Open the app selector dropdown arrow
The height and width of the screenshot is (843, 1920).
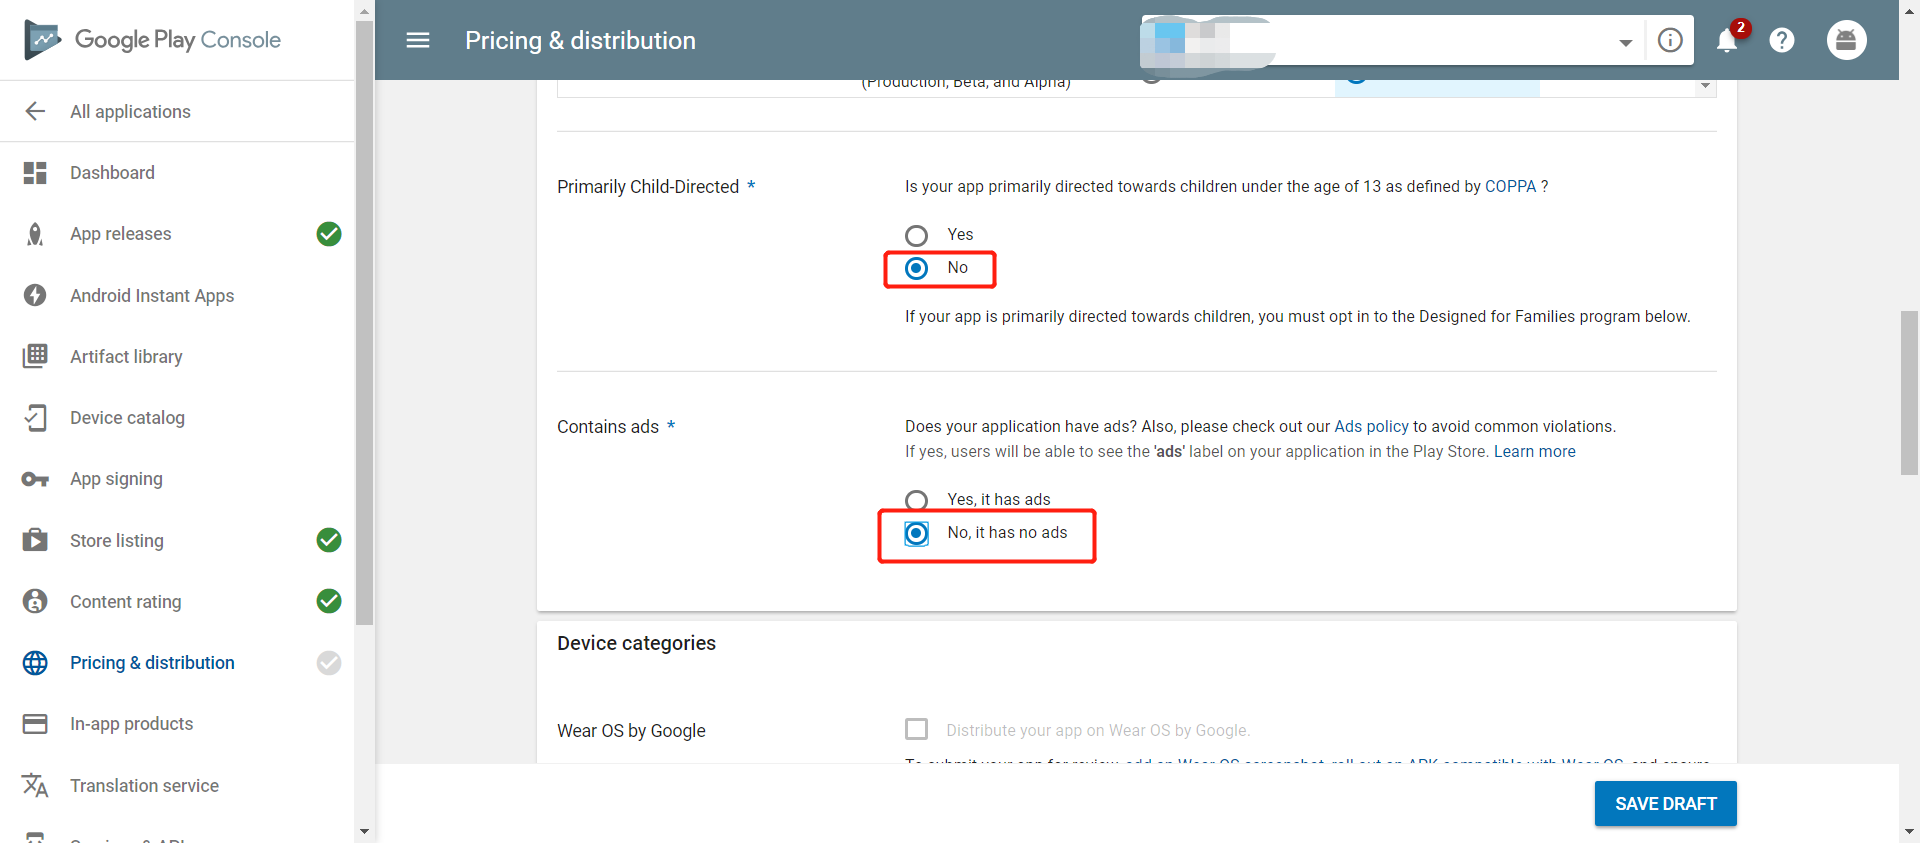pyautogui.click(x=1626, y=42)
